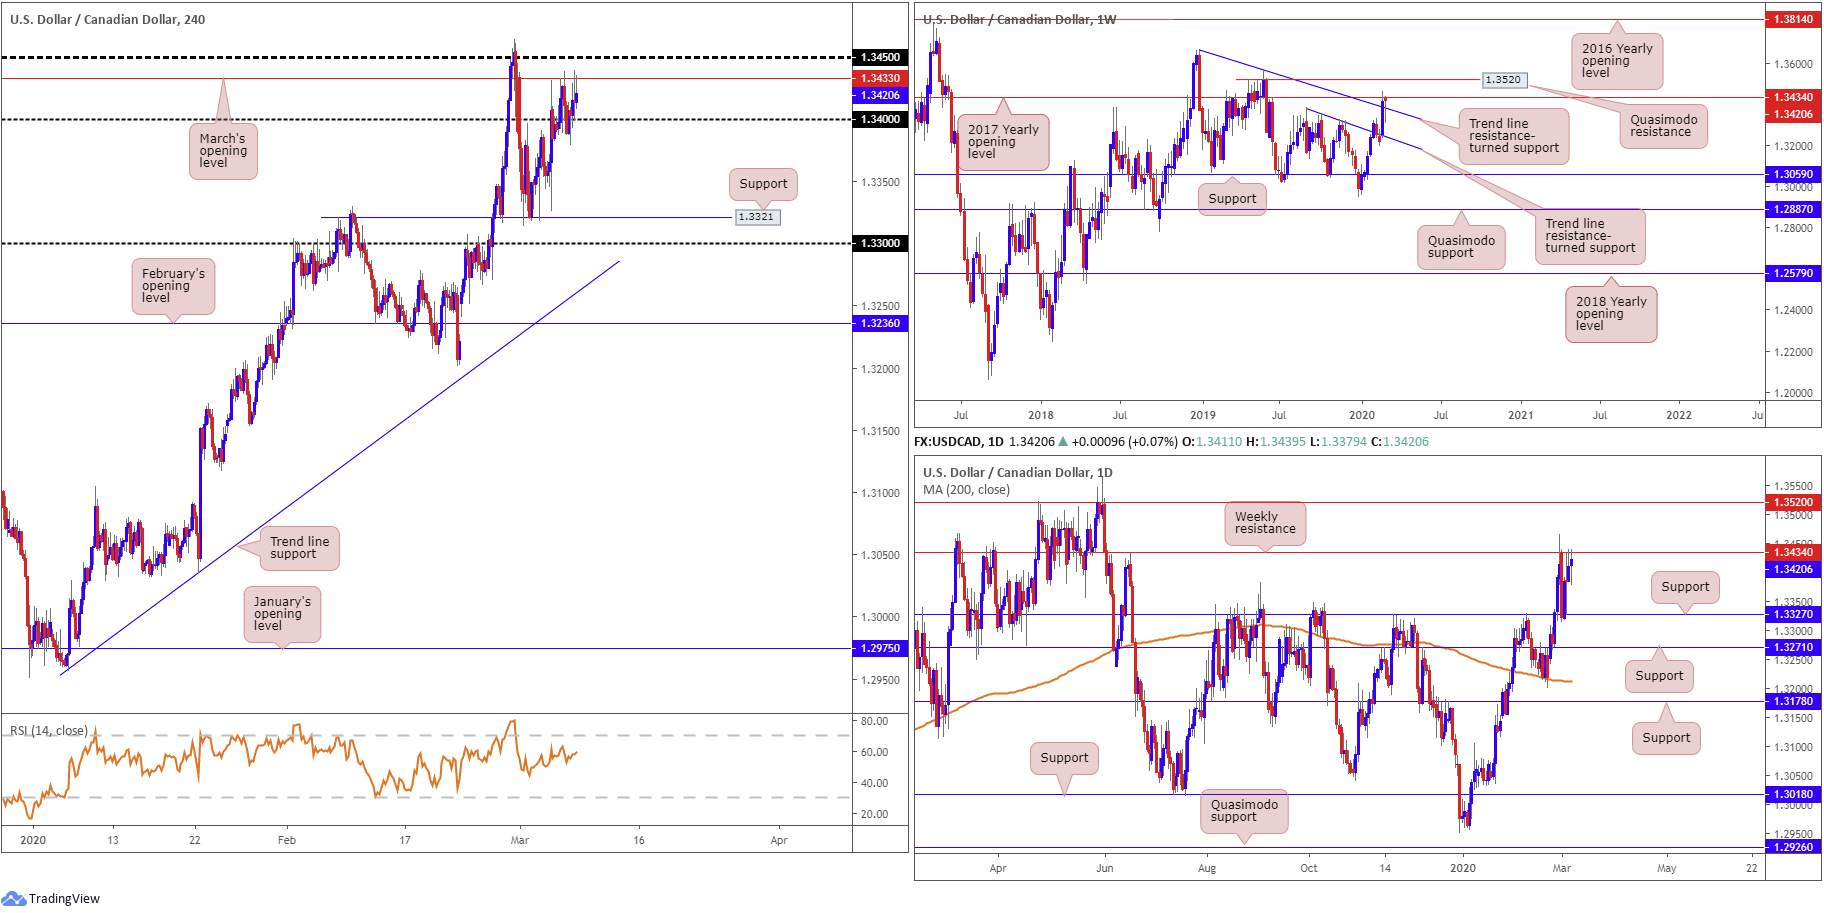Click daily Quasimodo support callout
The image size is (1824, 913).
(x=1244, y=811)
